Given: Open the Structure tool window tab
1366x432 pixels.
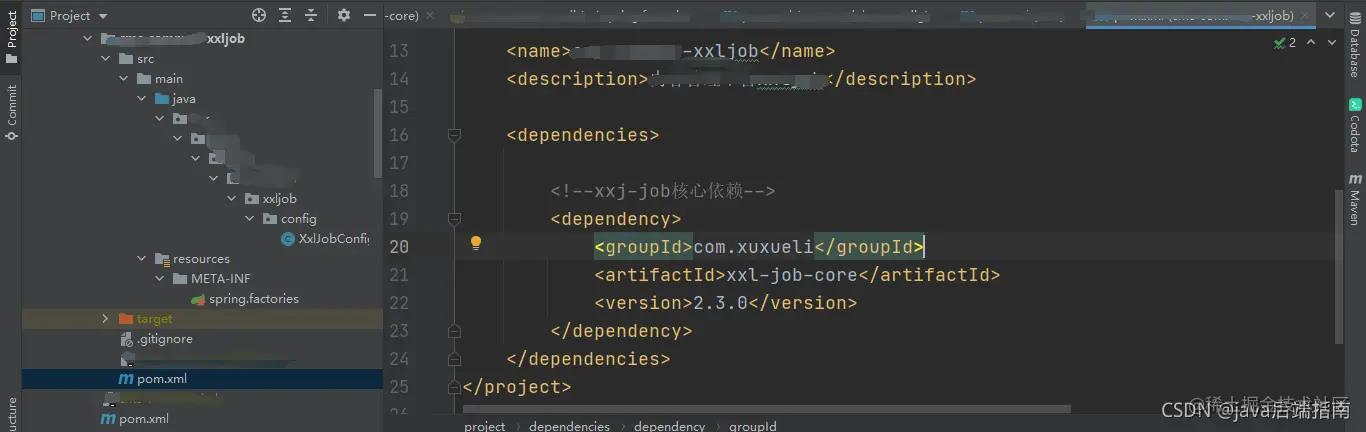Looking at the screenshot, I should [x=11, y=414].
